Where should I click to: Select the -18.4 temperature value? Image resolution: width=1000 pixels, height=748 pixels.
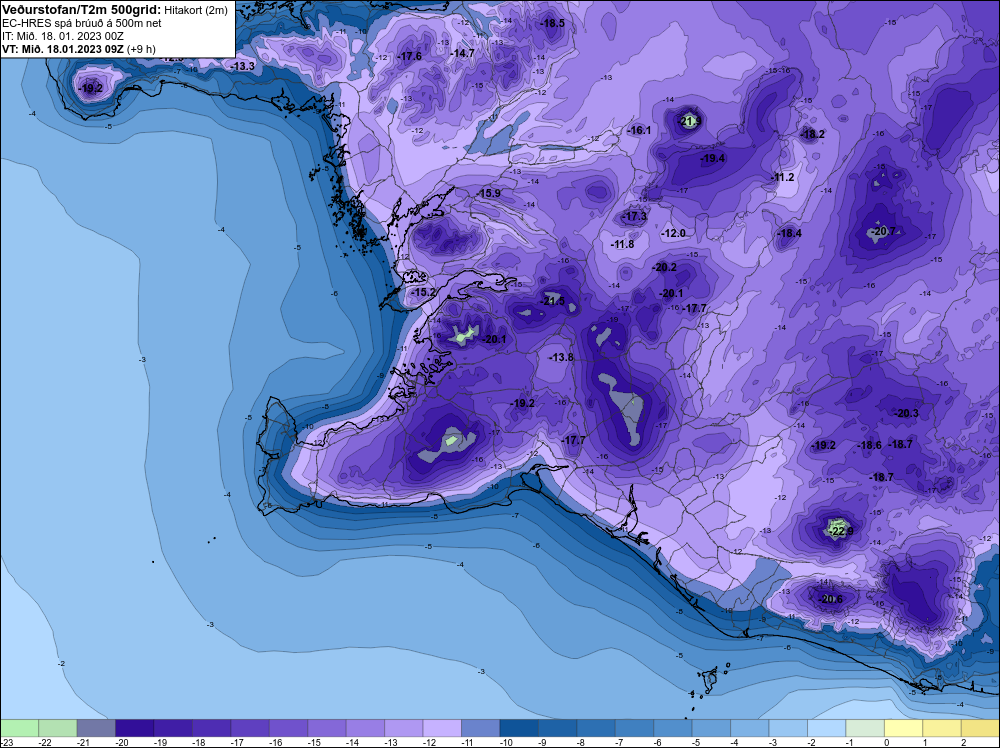tap(790, 233)
